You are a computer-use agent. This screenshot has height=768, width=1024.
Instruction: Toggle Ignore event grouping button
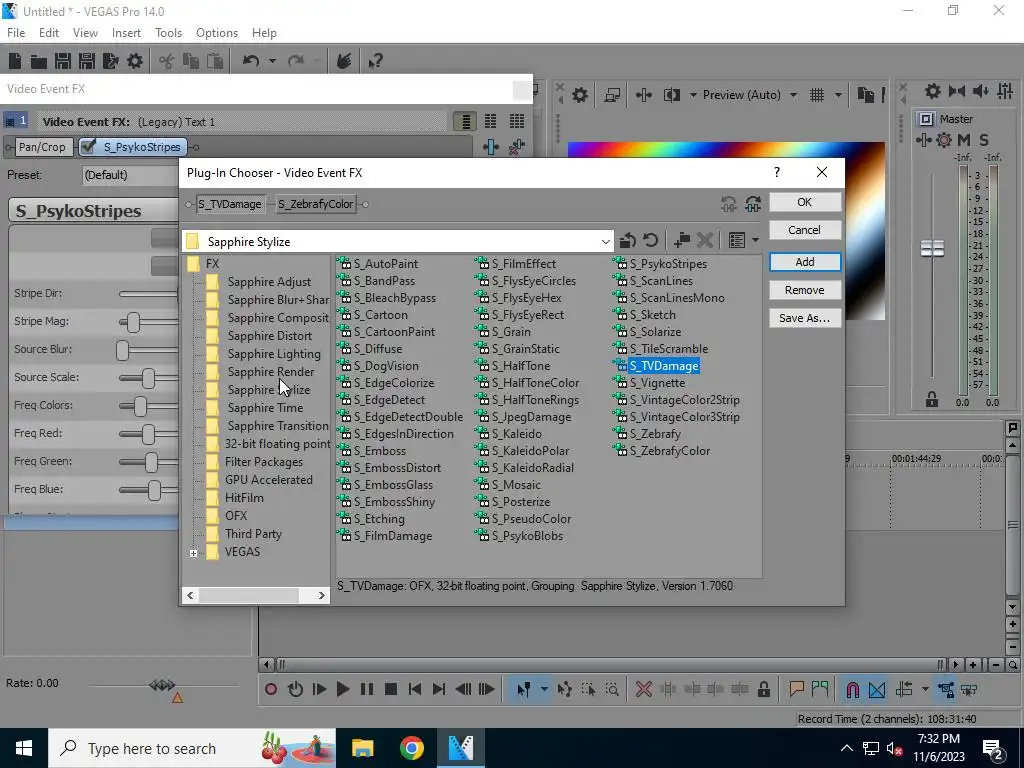pyautogui.click(x=970, y=689)
